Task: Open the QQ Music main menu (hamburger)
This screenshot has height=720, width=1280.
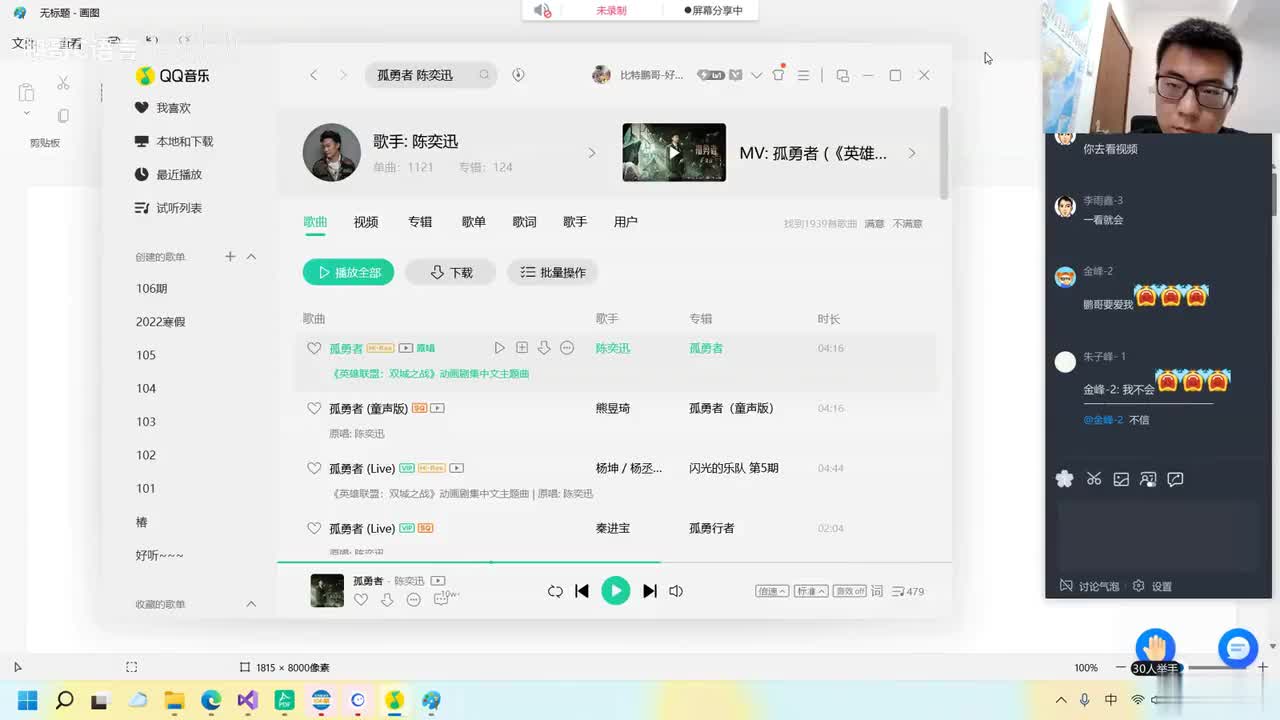Action: 803,75
